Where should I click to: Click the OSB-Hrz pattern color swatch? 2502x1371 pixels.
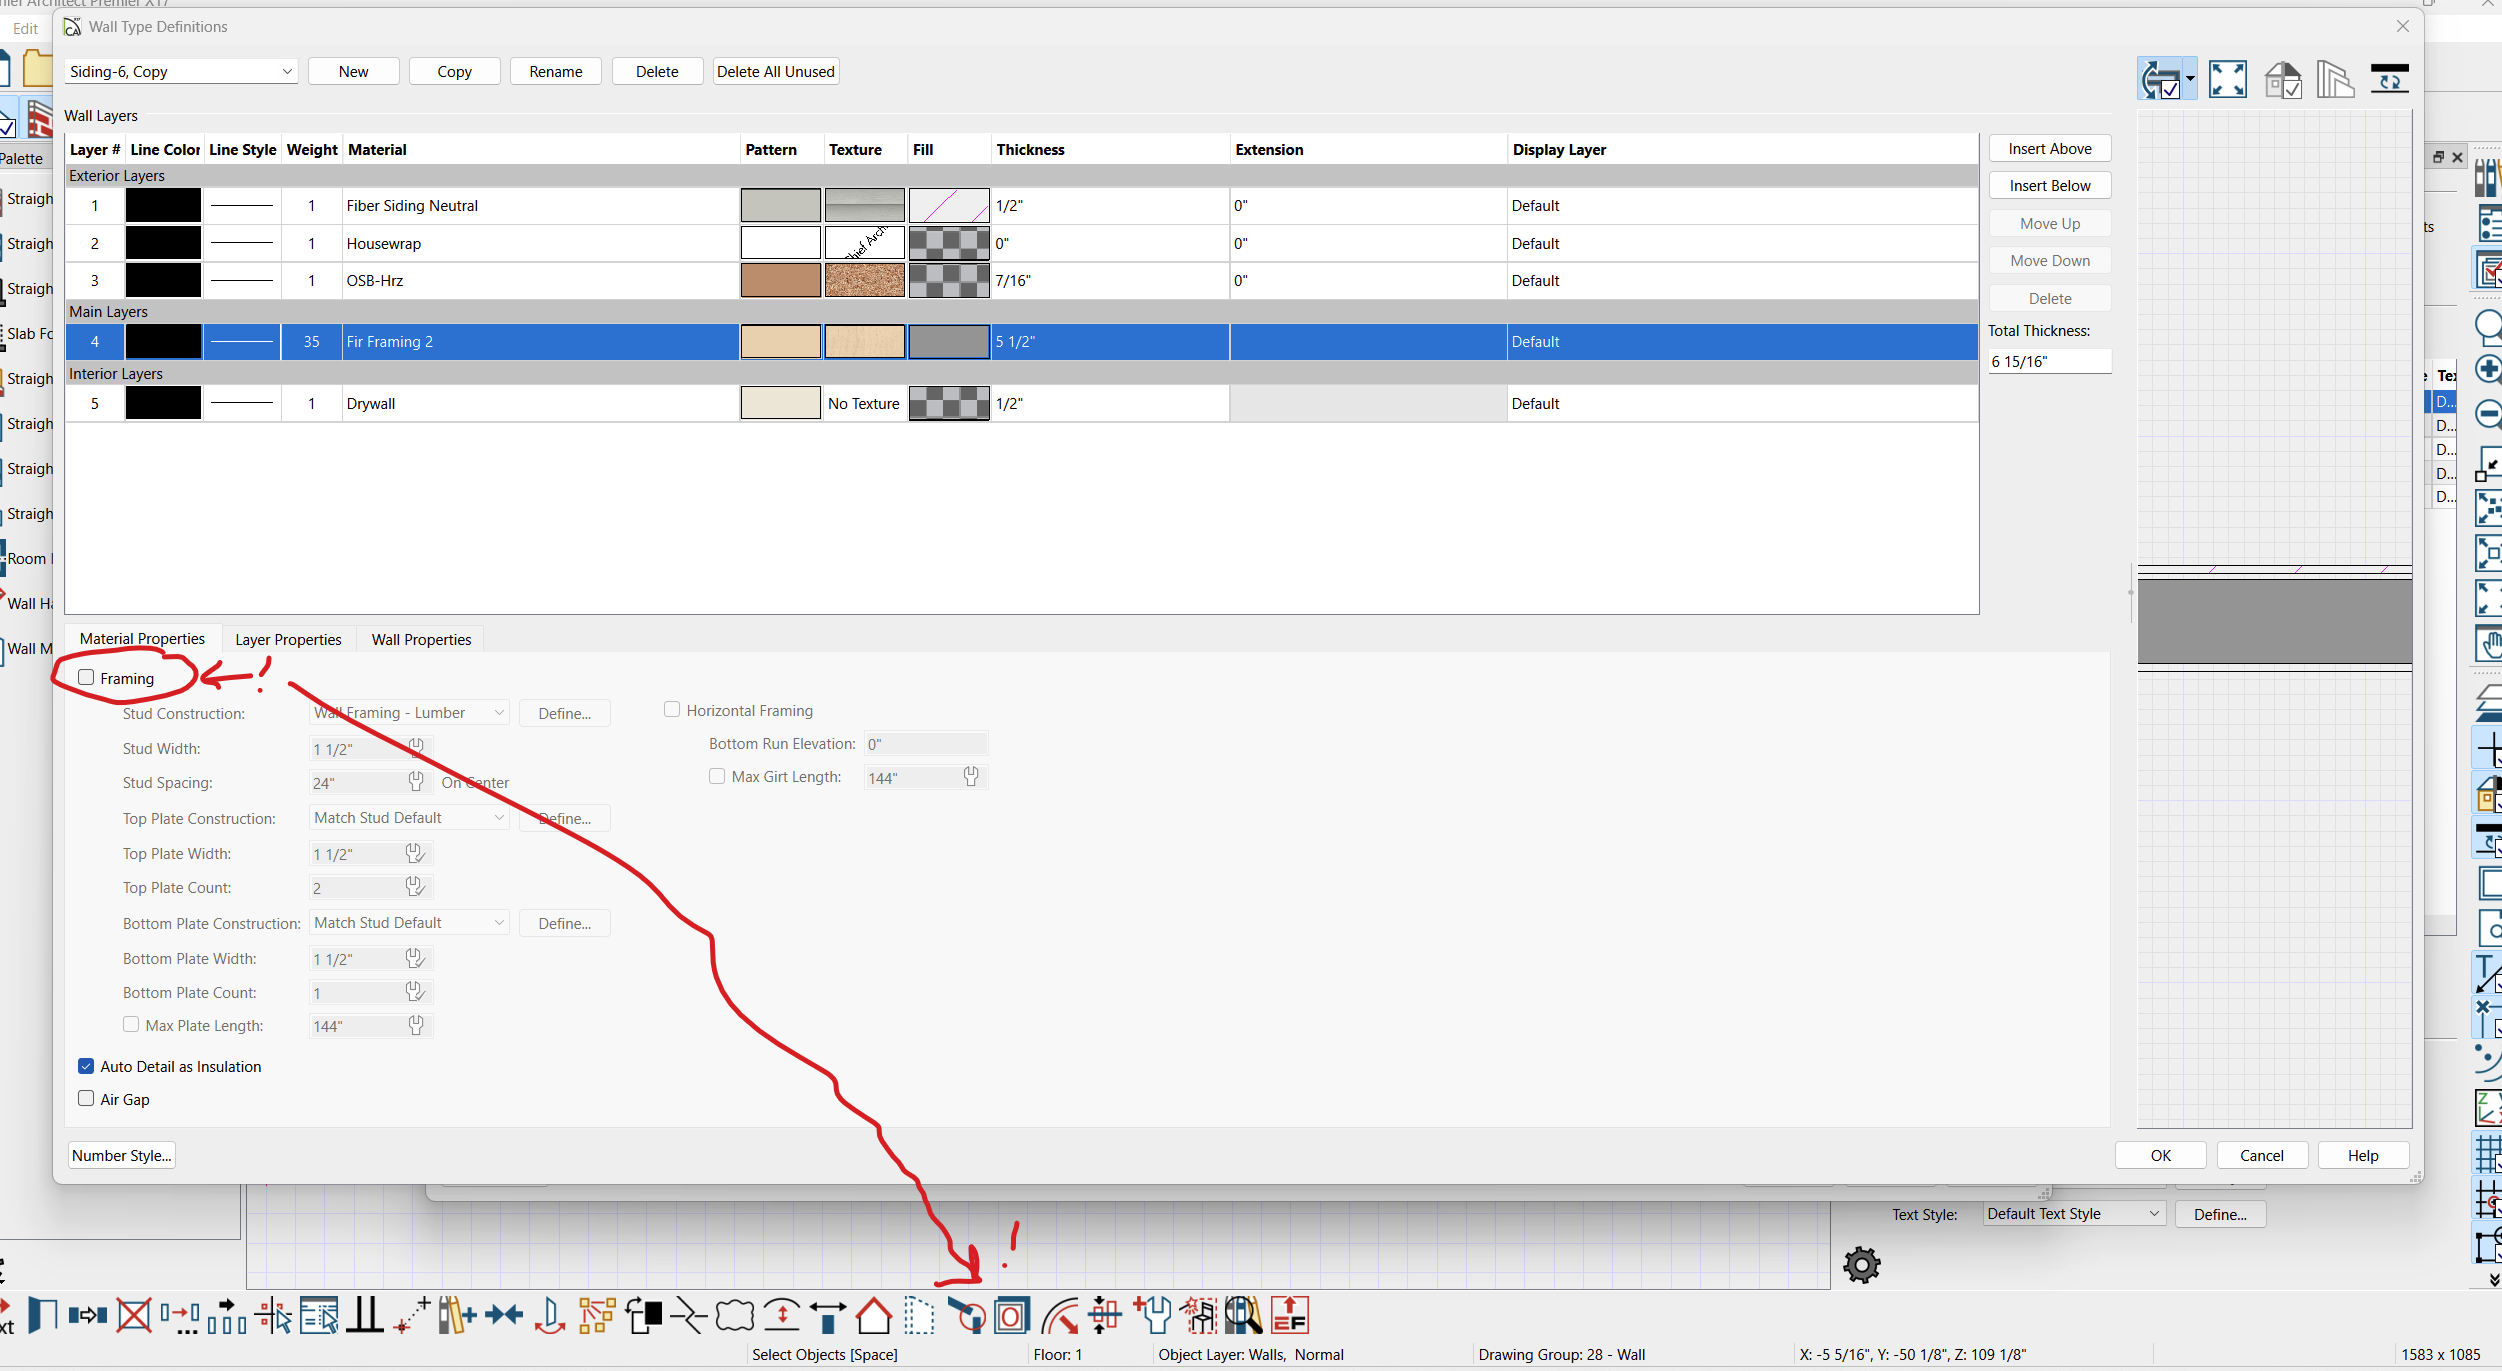[780, 281]
